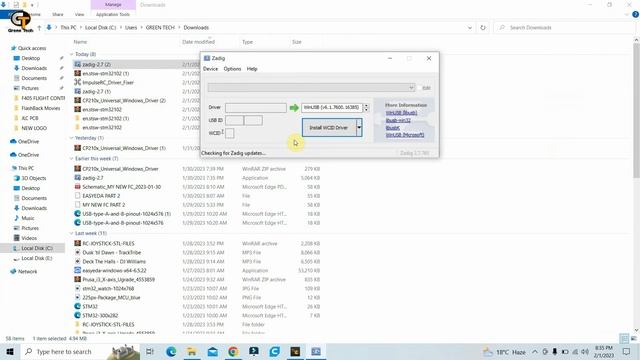The width and height of the screenshot is (640, 360).
Task: Open the Mail app from taskbar
Action: [212, 351]
